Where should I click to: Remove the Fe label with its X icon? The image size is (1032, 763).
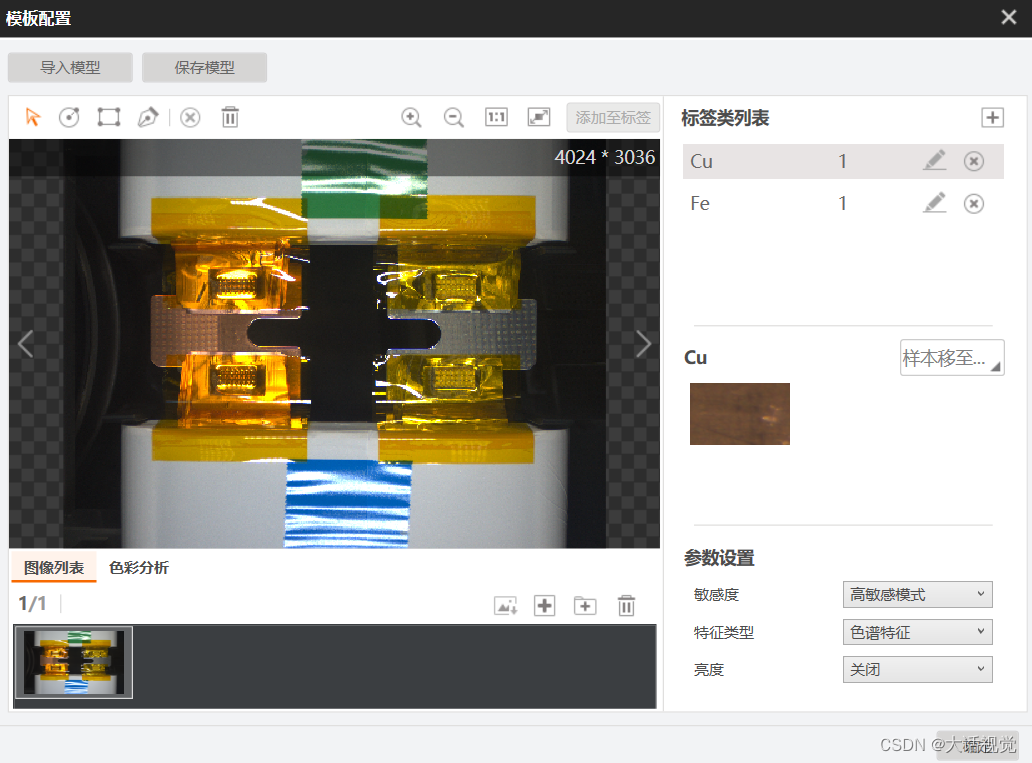coord(973,203)
